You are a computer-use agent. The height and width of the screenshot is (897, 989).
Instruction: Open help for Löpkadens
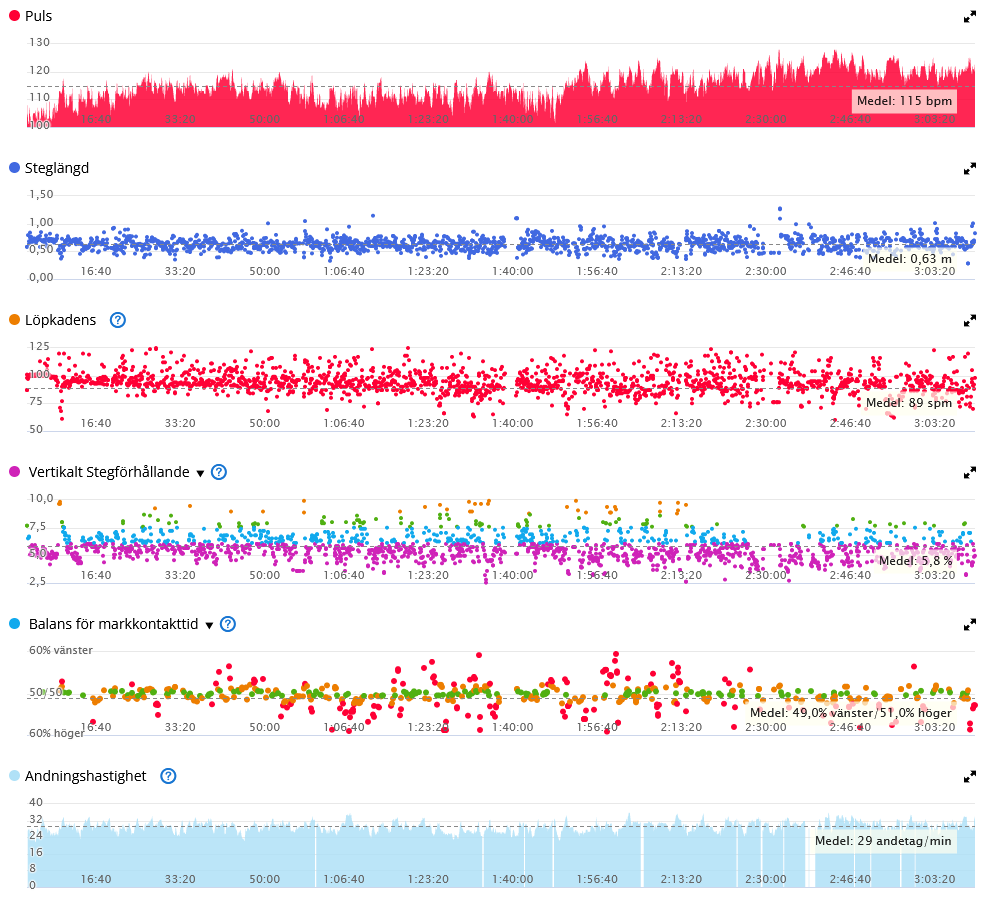[x=118, y=320]
